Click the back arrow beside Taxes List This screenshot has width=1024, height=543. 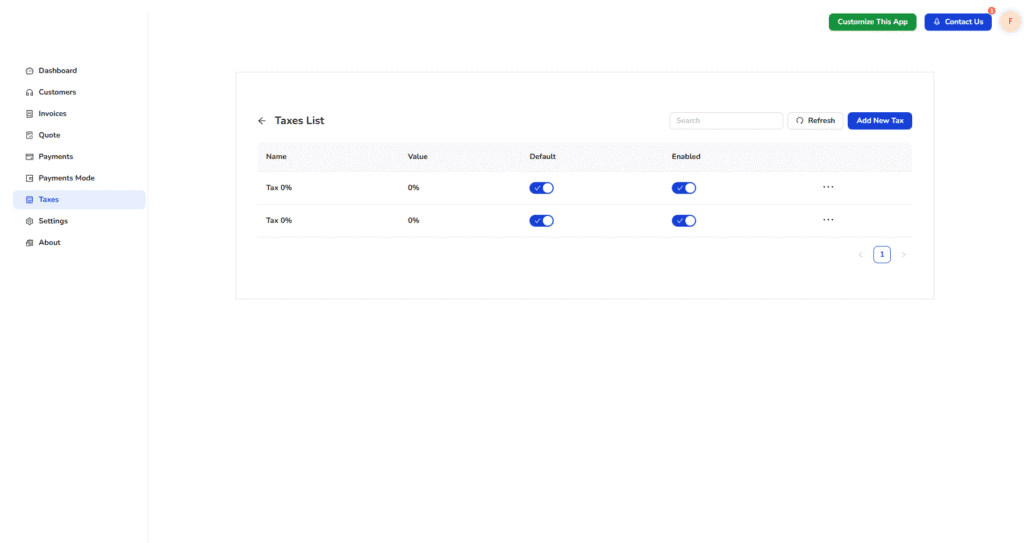pyautogui.click(x=262, y=121)
